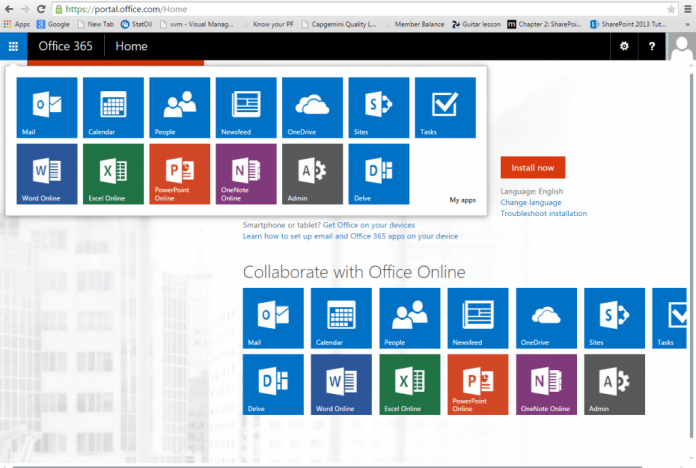Screen dimensions: 696x468
Task: Click the Change language link
Action: tap(531, 202)
